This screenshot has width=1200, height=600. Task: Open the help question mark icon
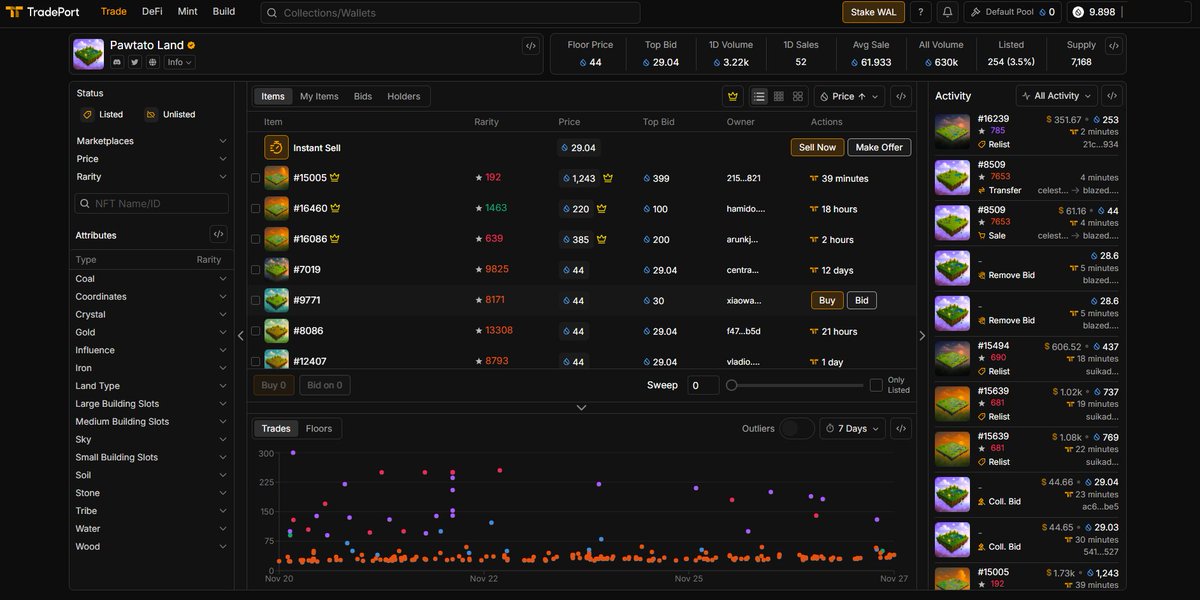click(x=921, y=12)
